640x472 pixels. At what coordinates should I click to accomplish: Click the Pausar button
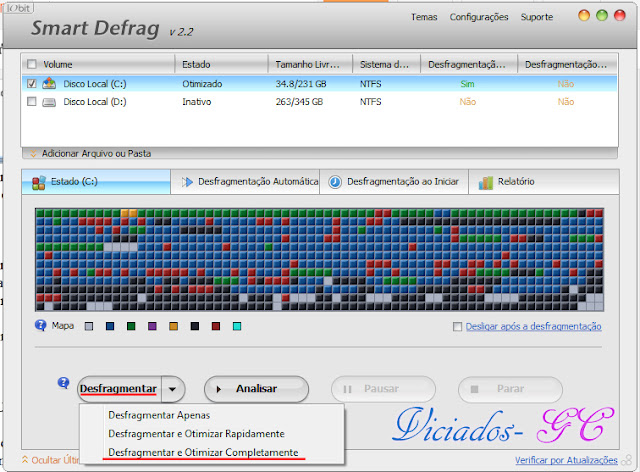(x=383, y=389)
